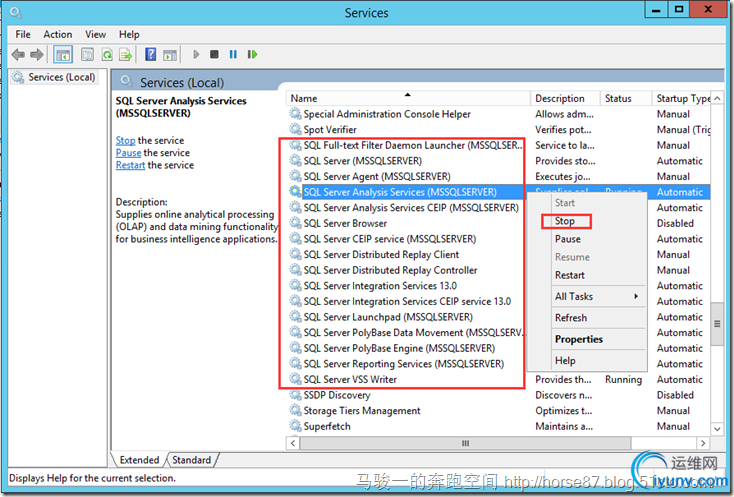734x497 pixels.
Task: Click the Stop Service square icon
Action: tap(214, 54)
